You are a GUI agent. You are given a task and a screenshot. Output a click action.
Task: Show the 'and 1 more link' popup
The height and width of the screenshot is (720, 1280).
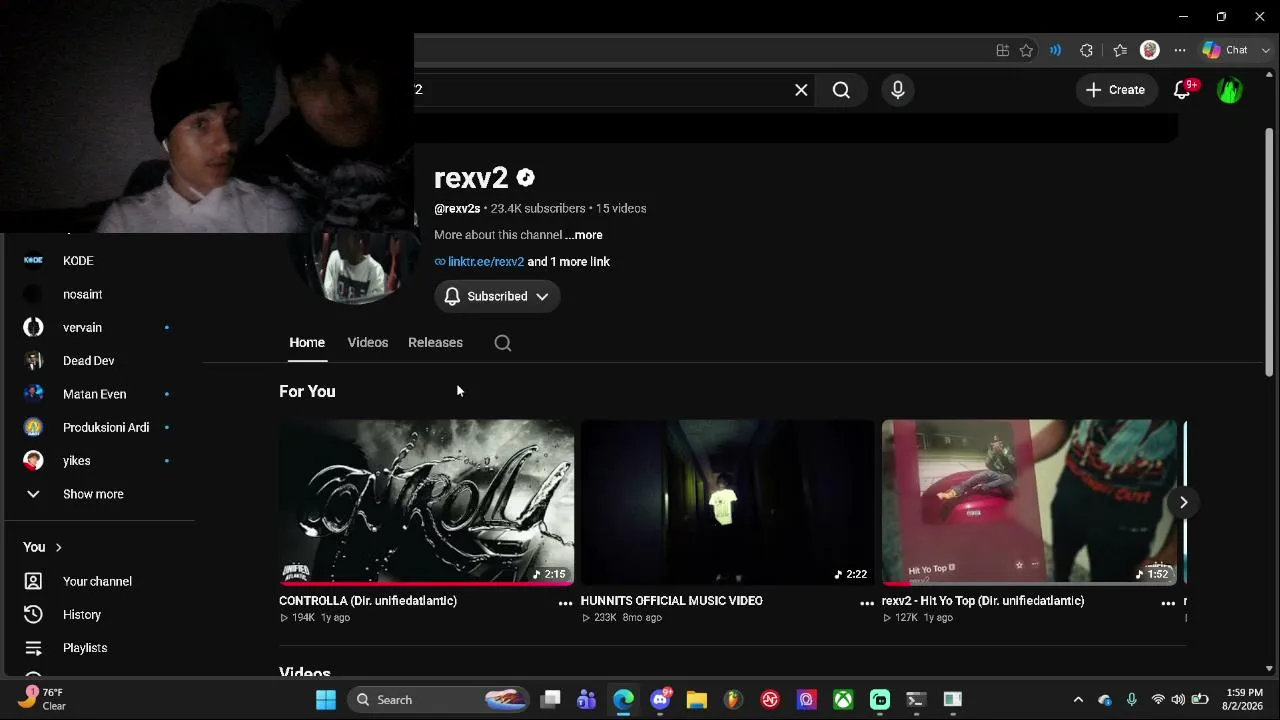coord(568,262)
